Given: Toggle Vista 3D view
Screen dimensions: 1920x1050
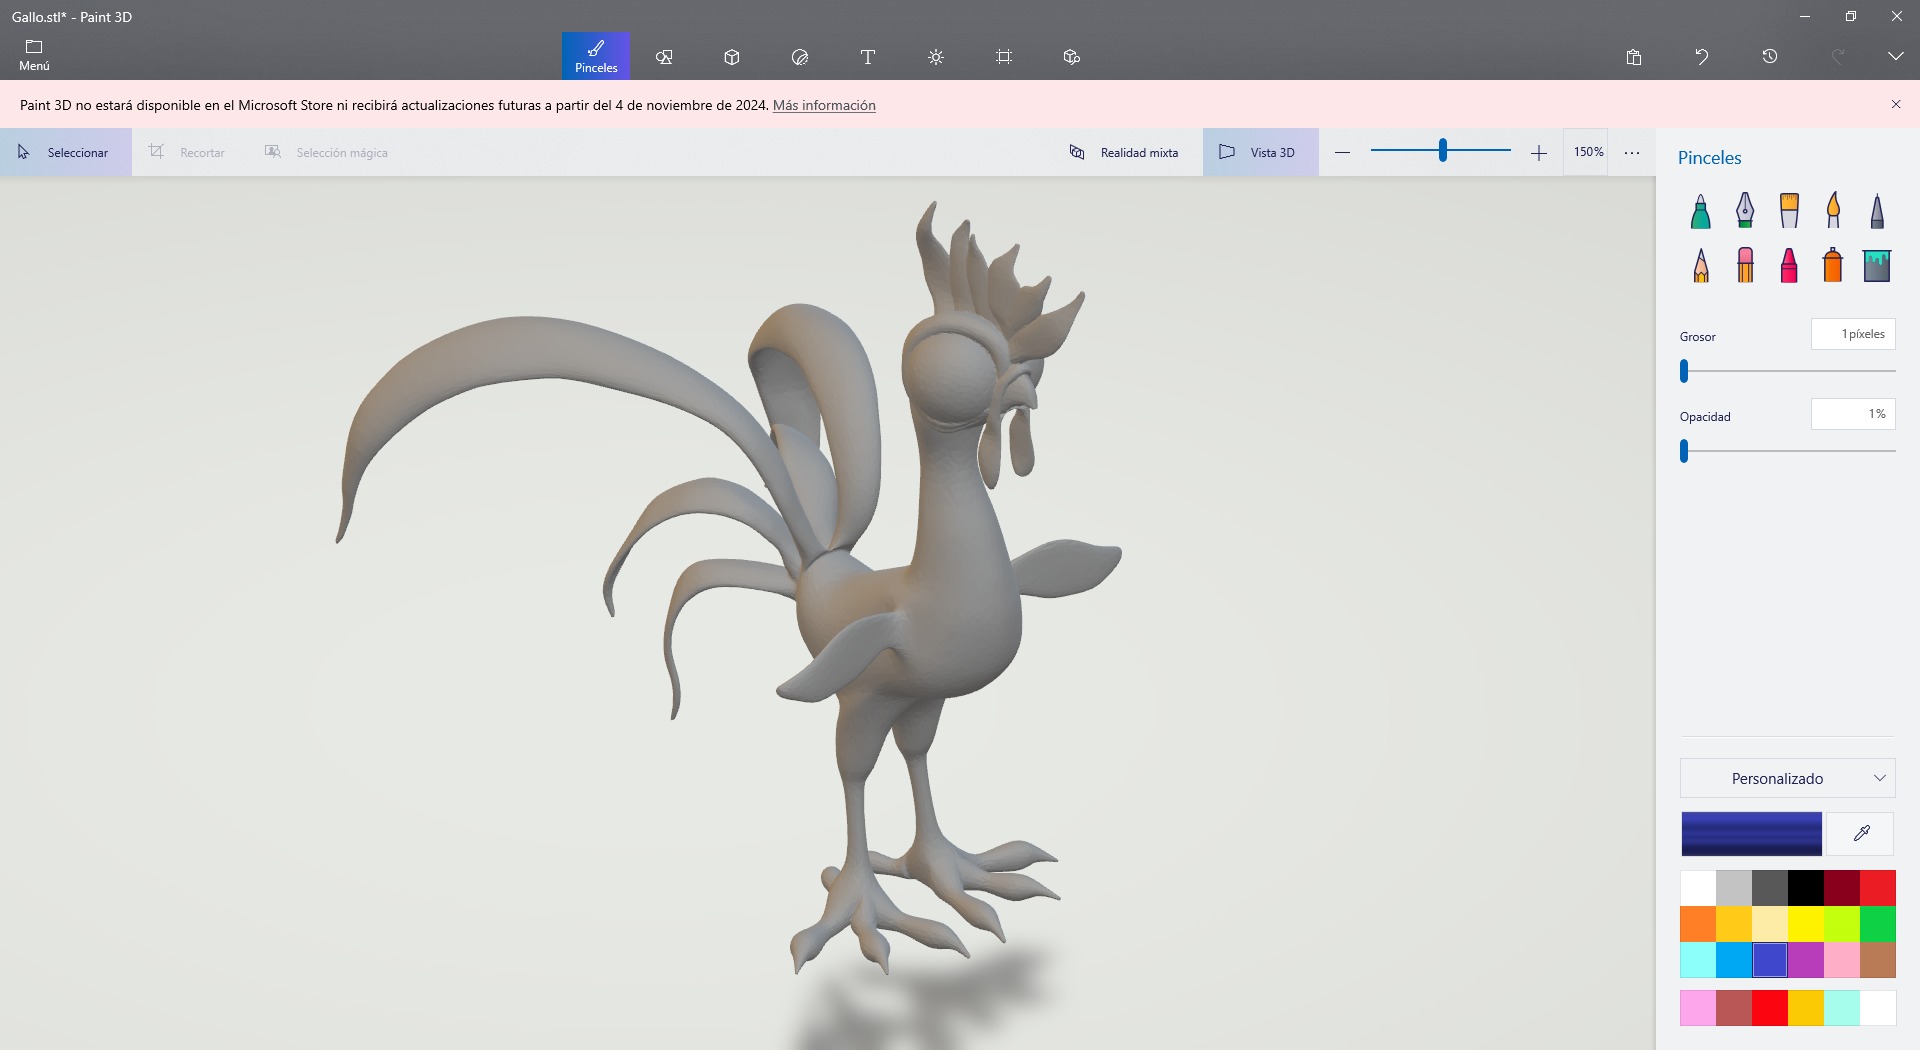Looking at the screenshot, I should 1260,152.
